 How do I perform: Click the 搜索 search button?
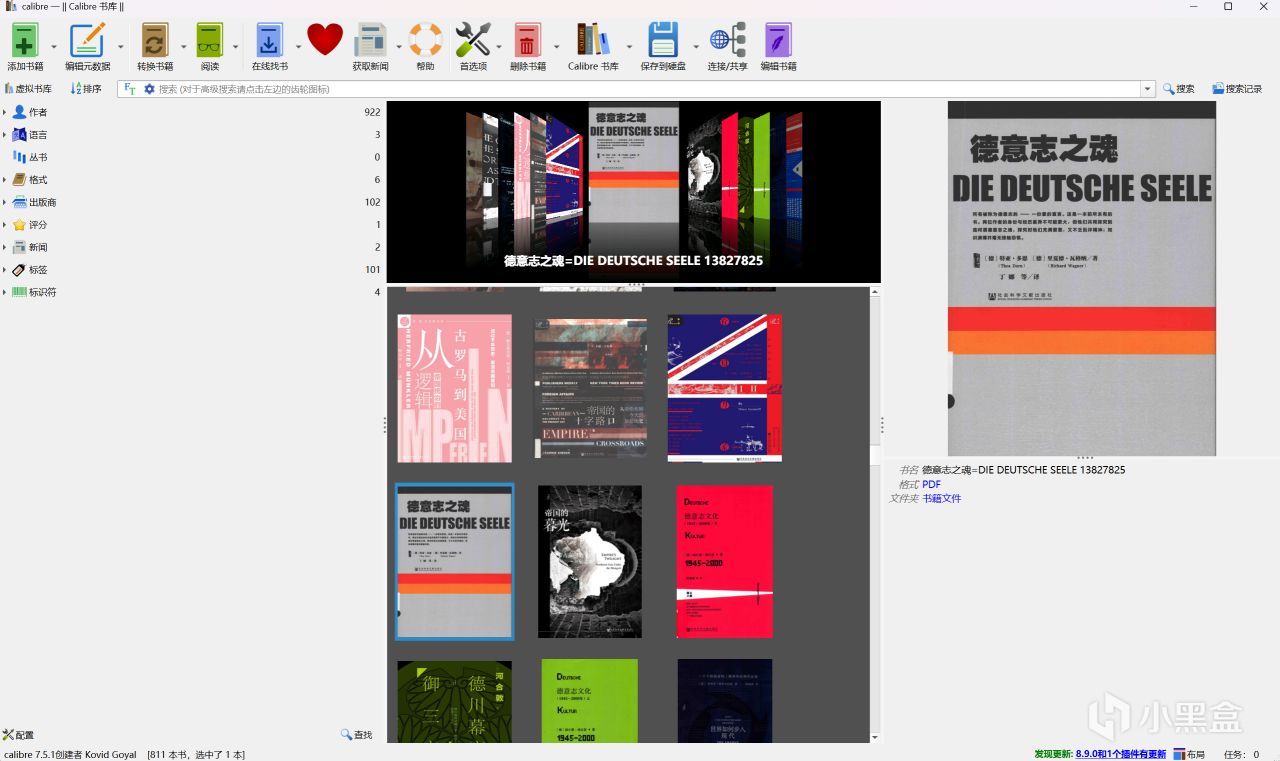pyautogui.click(x=1179, y=89)
